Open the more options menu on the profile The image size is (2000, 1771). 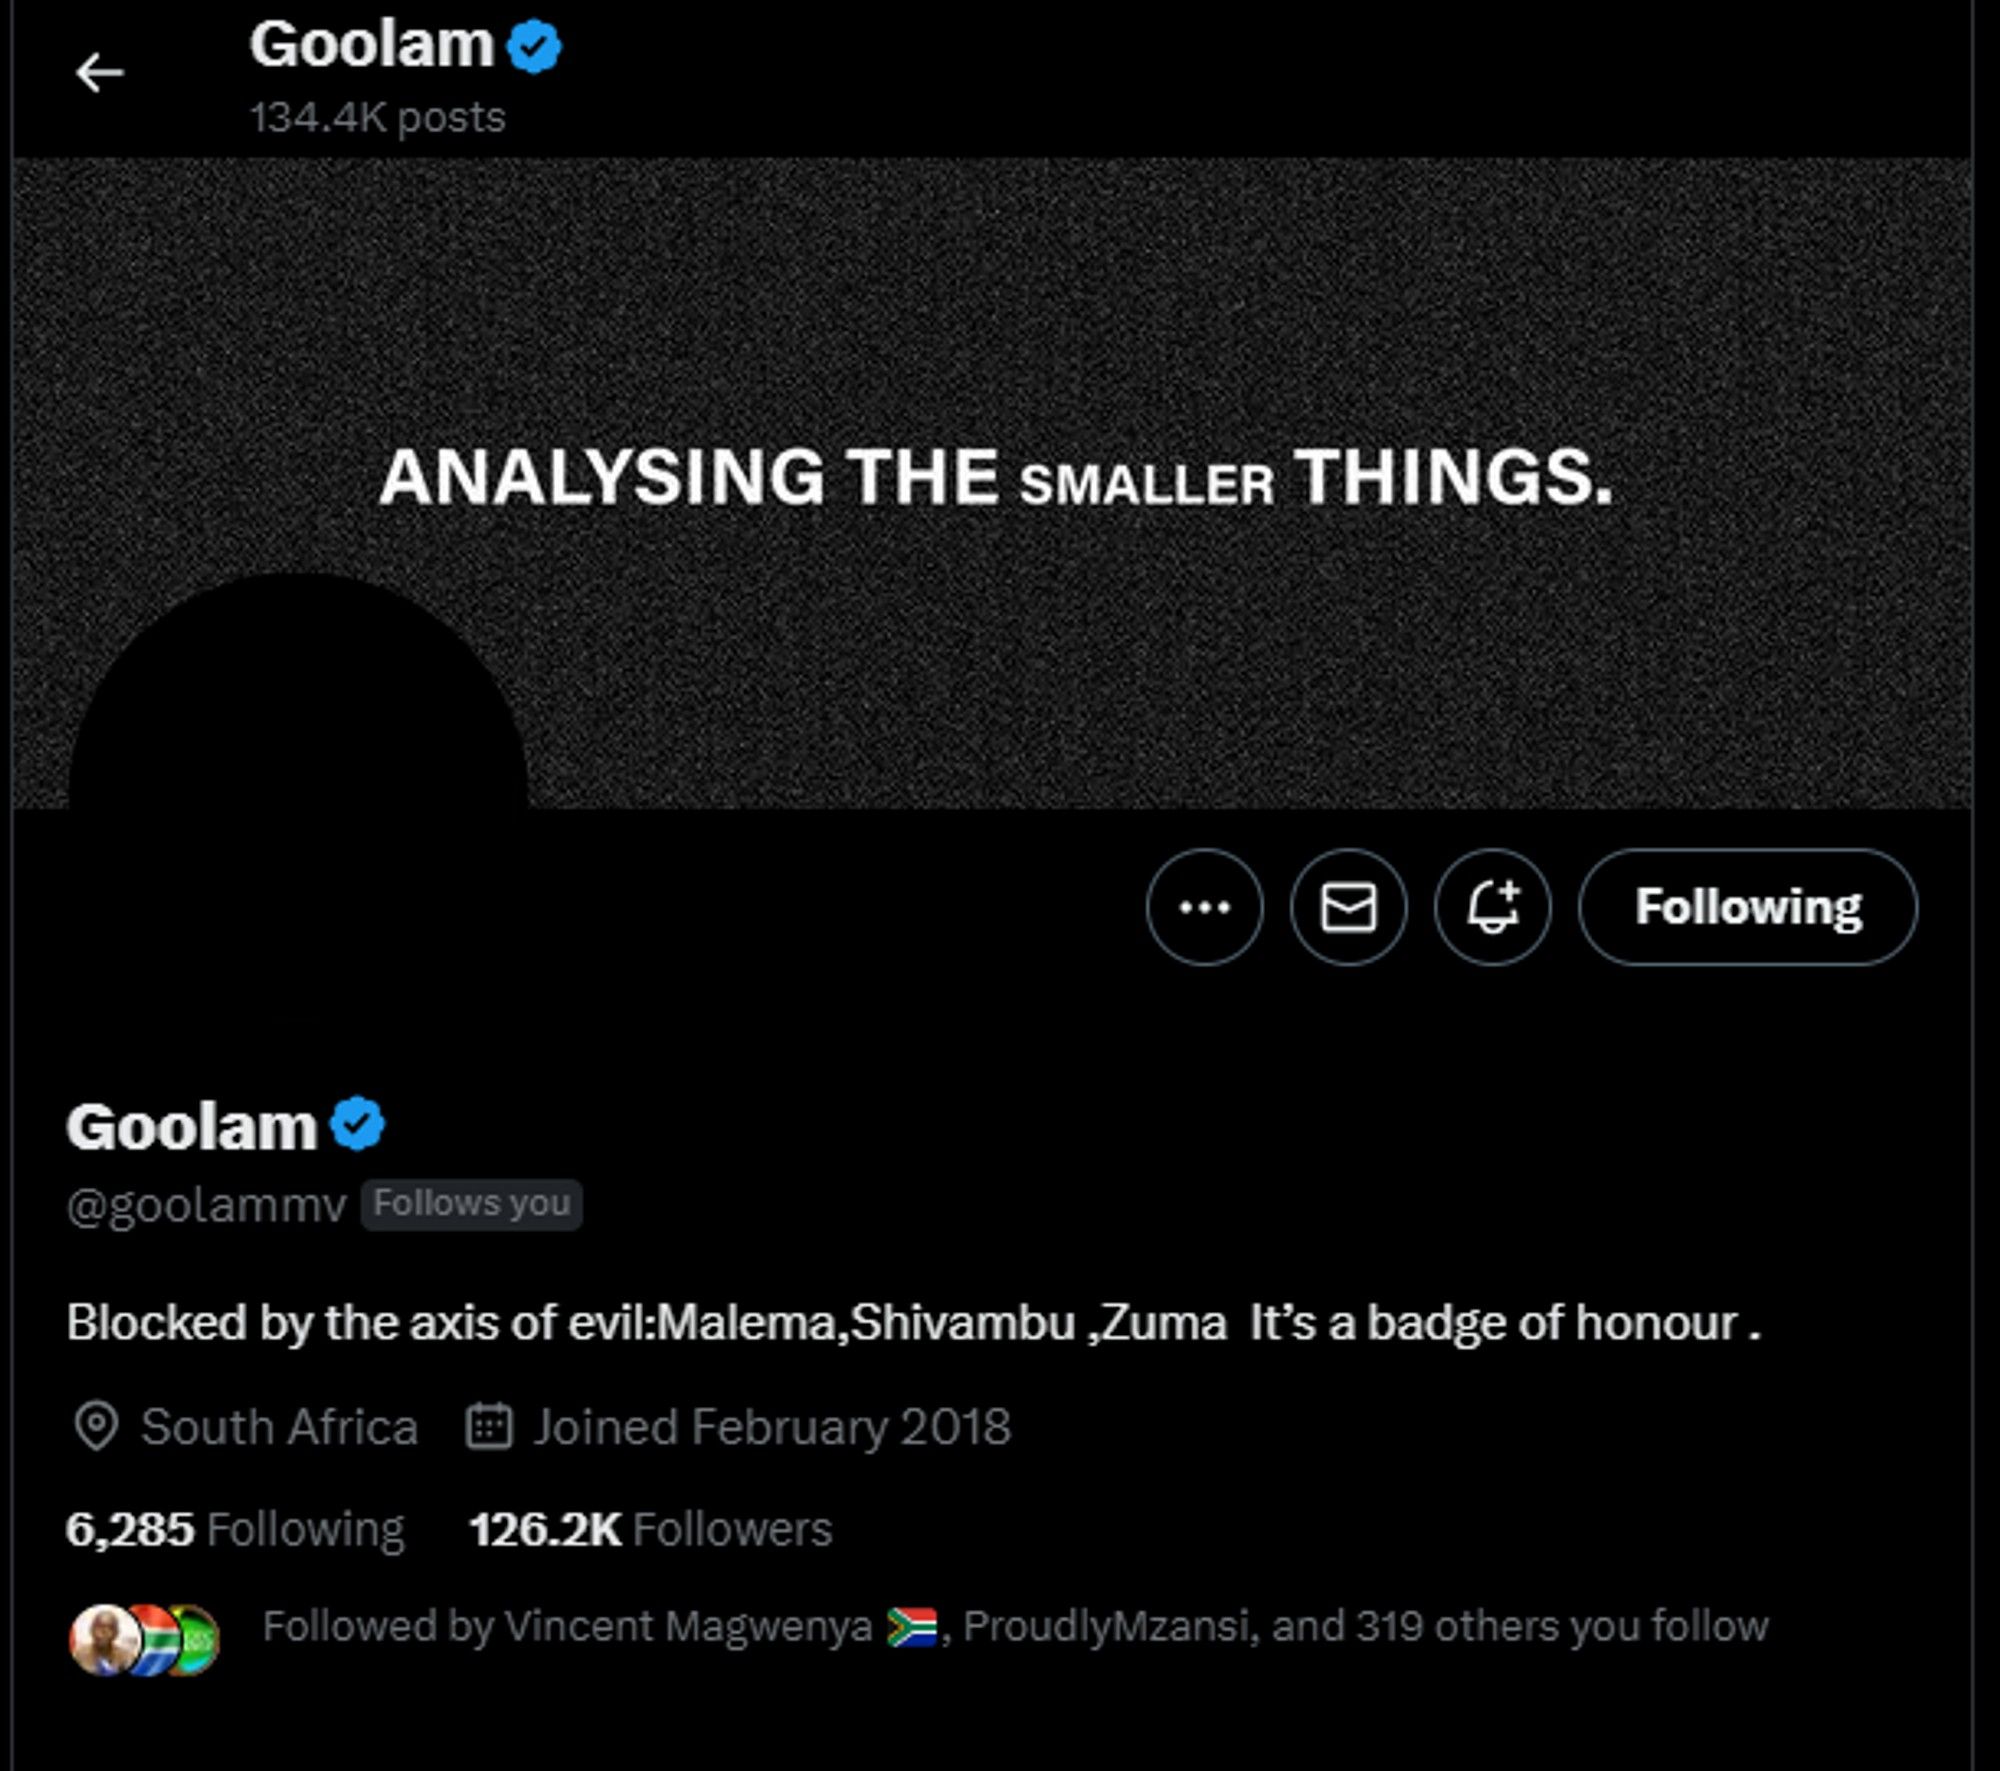[x=1206, y=906]
